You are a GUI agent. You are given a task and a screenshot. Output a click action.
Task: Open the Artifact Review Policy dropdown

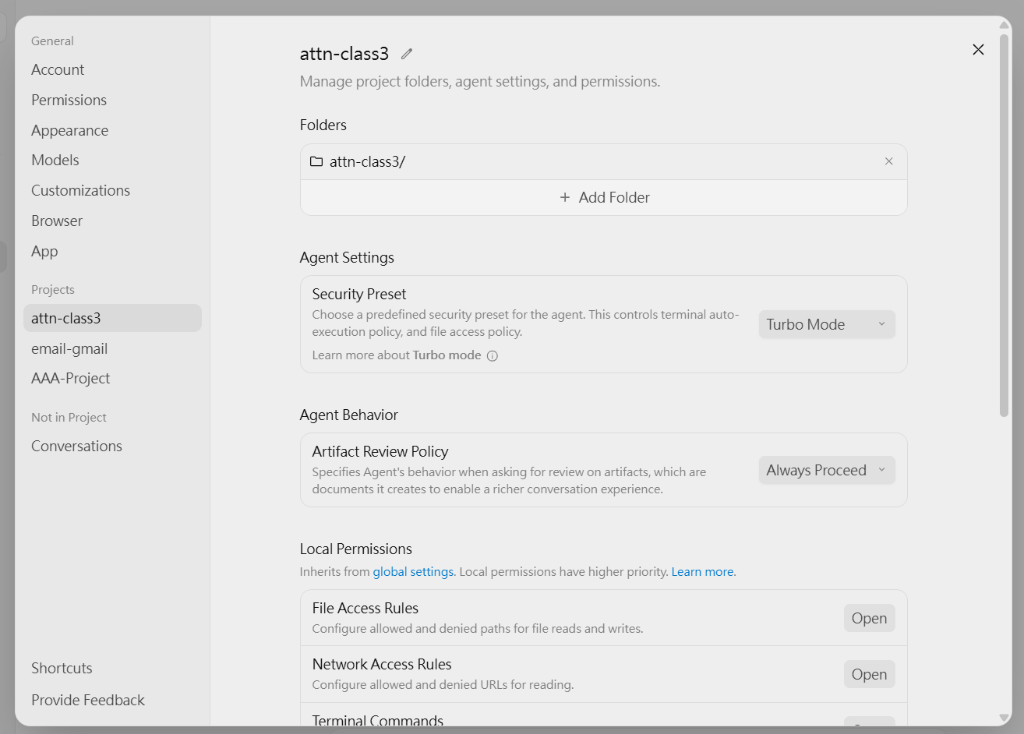[x=826, y=470]
